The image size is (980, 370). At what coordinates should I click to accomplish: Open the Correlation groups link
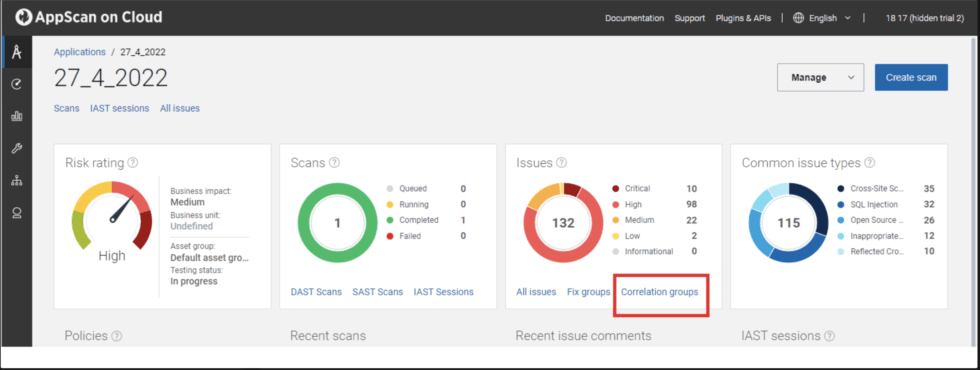659,292
